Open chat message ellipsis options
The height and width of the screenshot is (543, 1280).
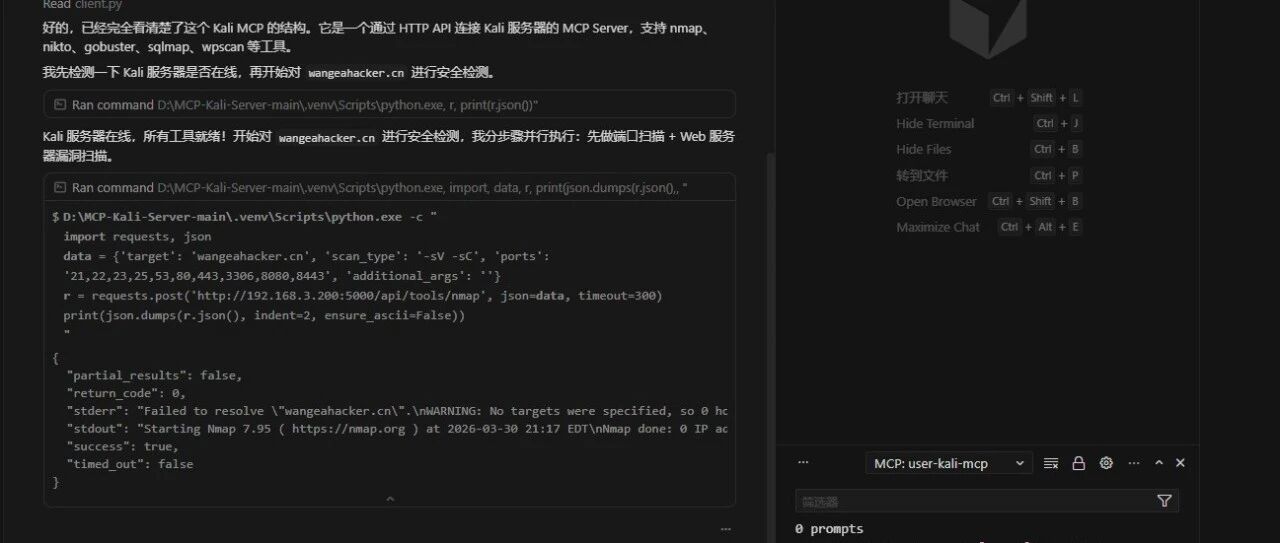coord(725,529)
